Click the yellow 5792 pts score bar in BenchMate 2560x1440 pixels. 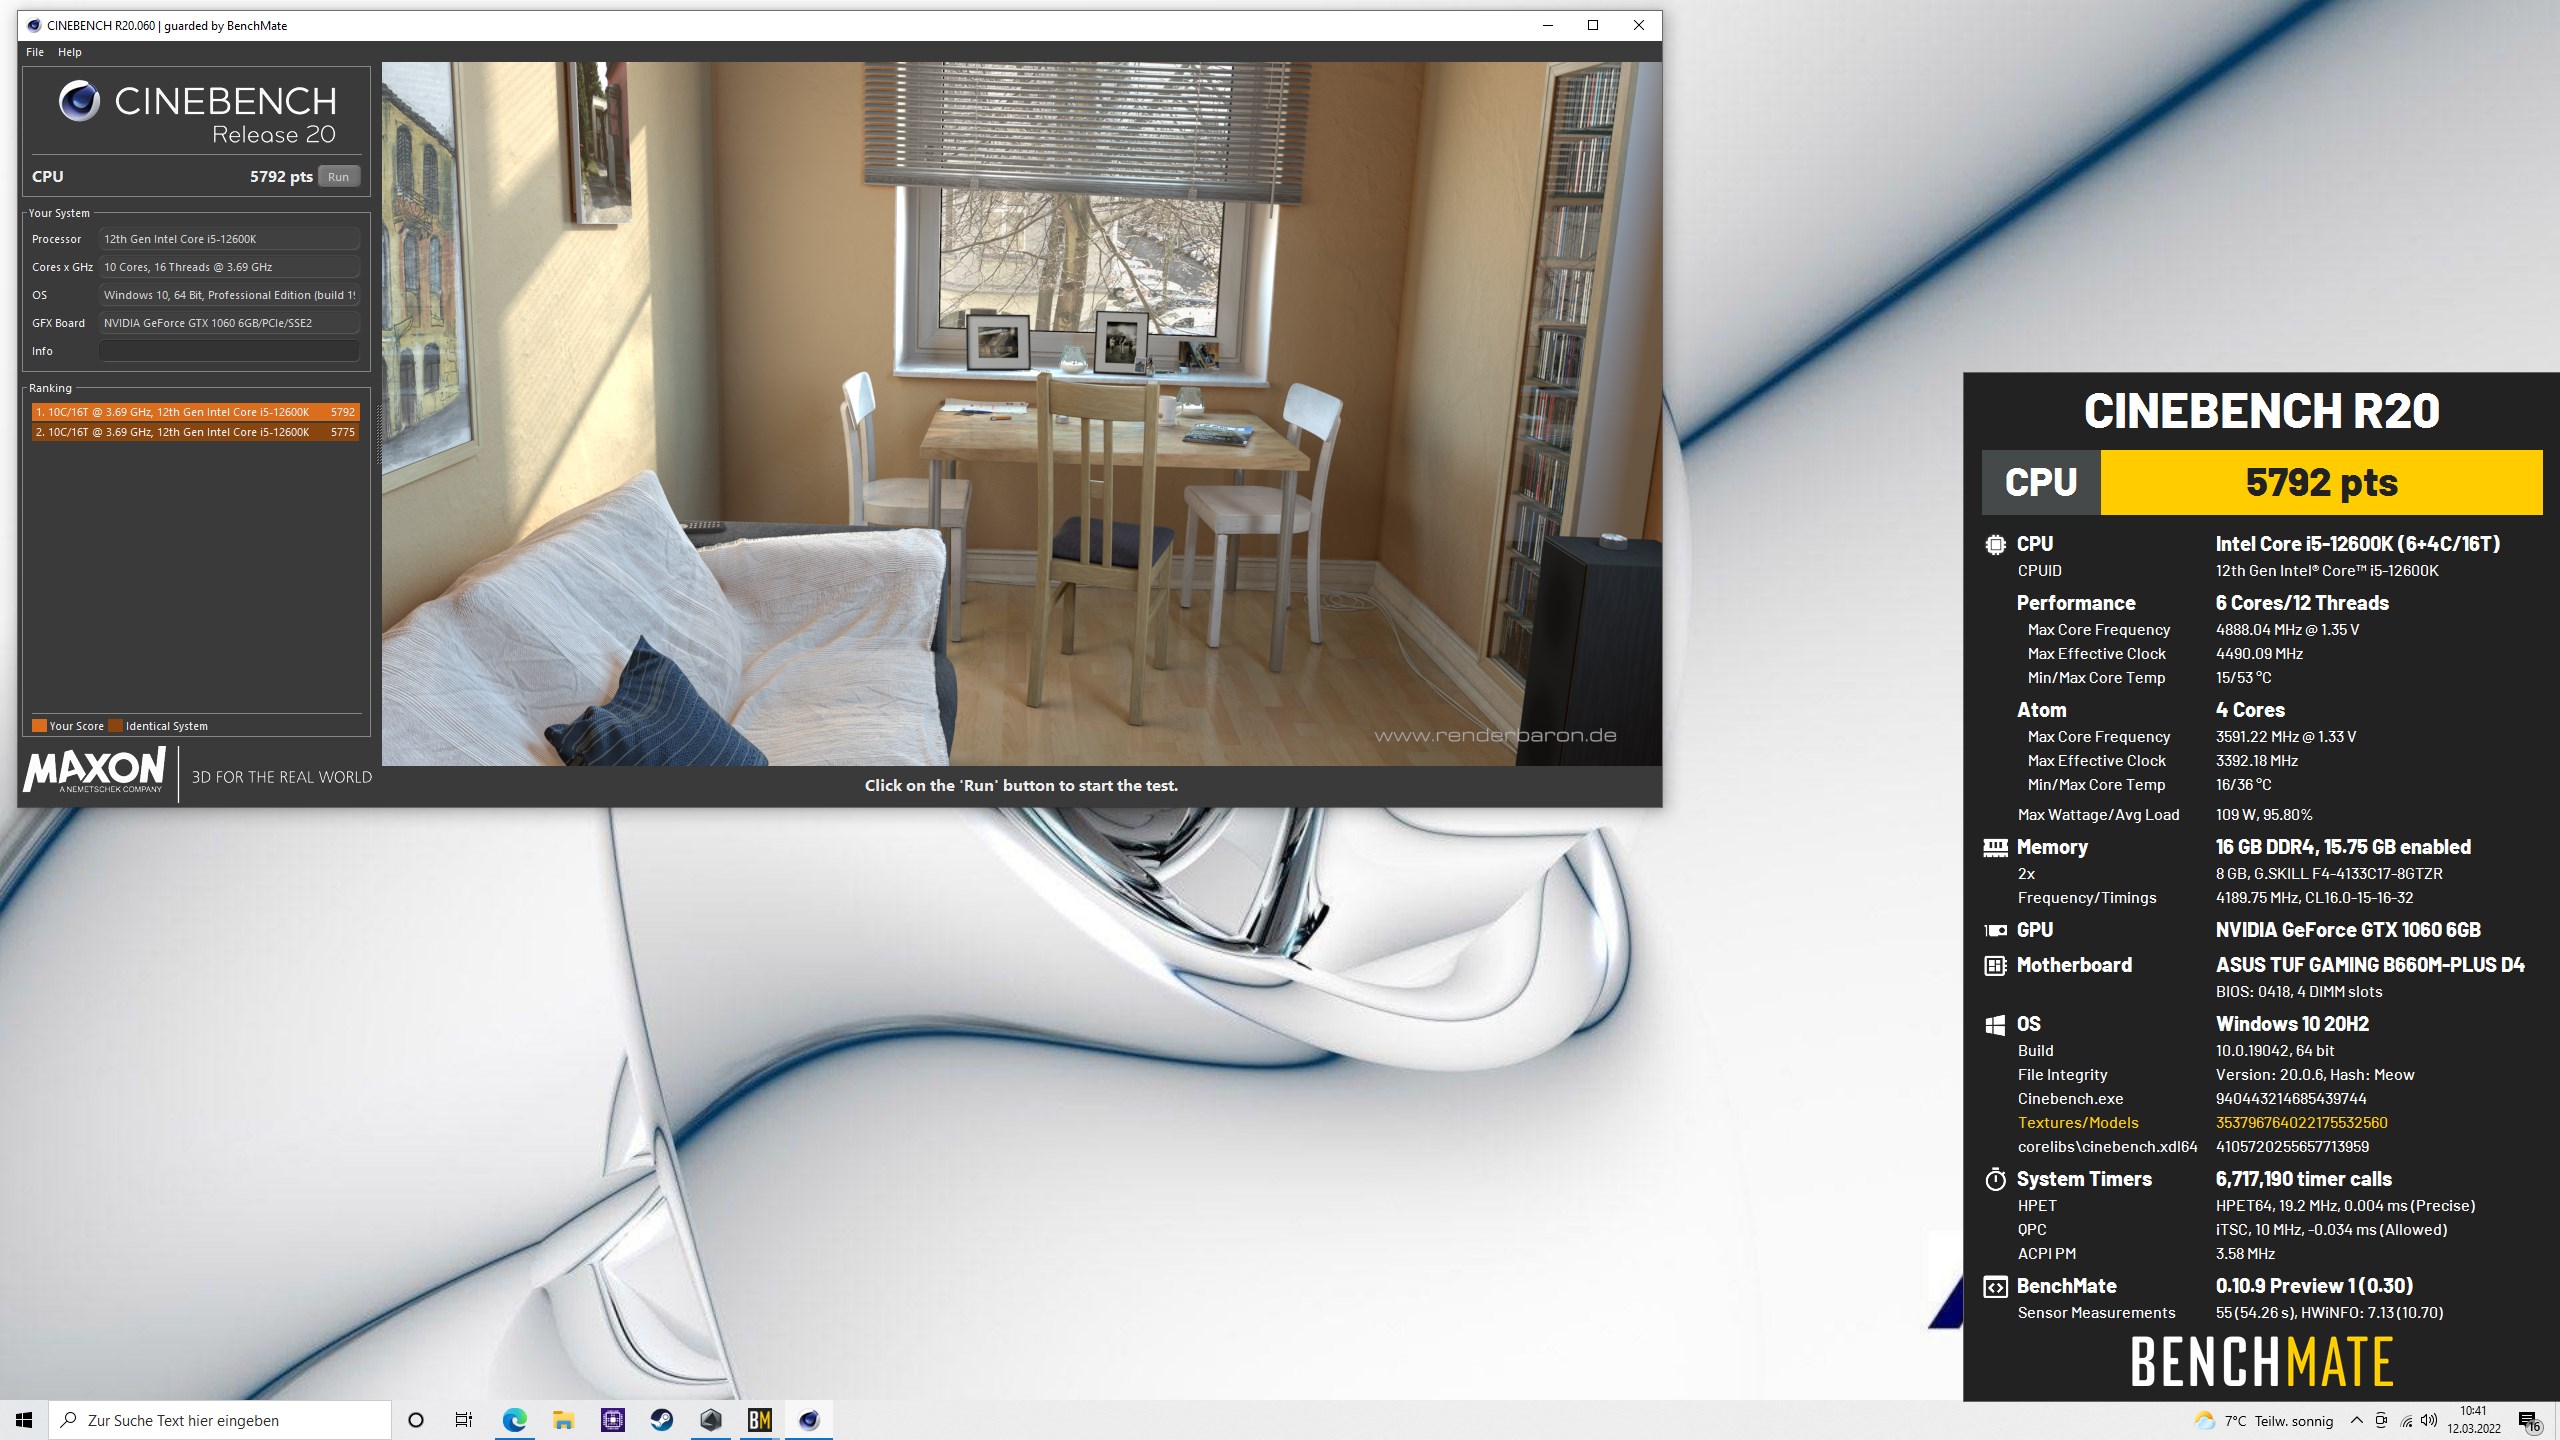pyautogui.click(x=2321, y=483)
